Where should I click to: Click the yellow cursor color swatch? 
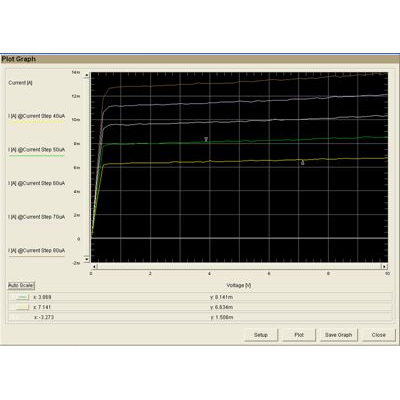pos(23,307)
